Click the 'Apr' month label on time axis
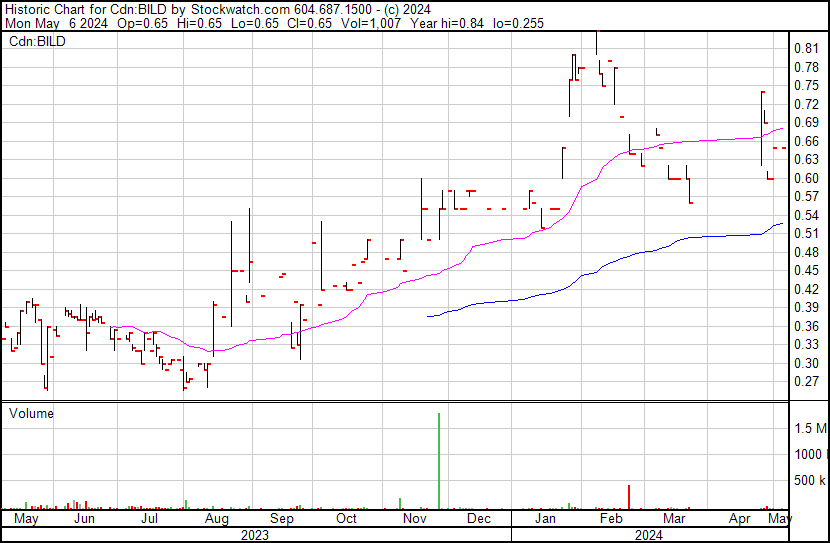The width and height of the screenshot is (830, 543). point(739,519)
